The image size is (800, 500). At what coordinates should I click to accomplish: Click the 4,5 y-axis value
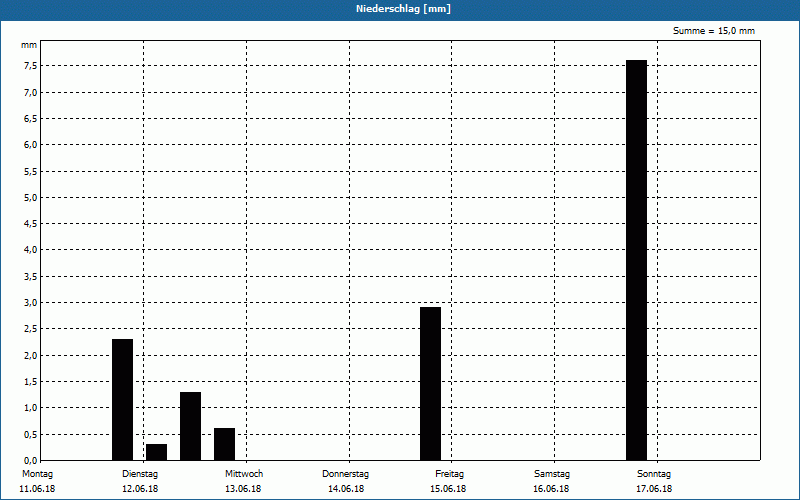[30, 223]
